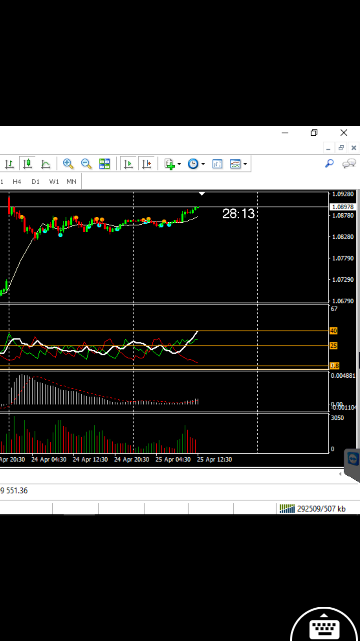Open the chat bubbles icon
The height and width of the screenshot is (641, 360).
349,164
